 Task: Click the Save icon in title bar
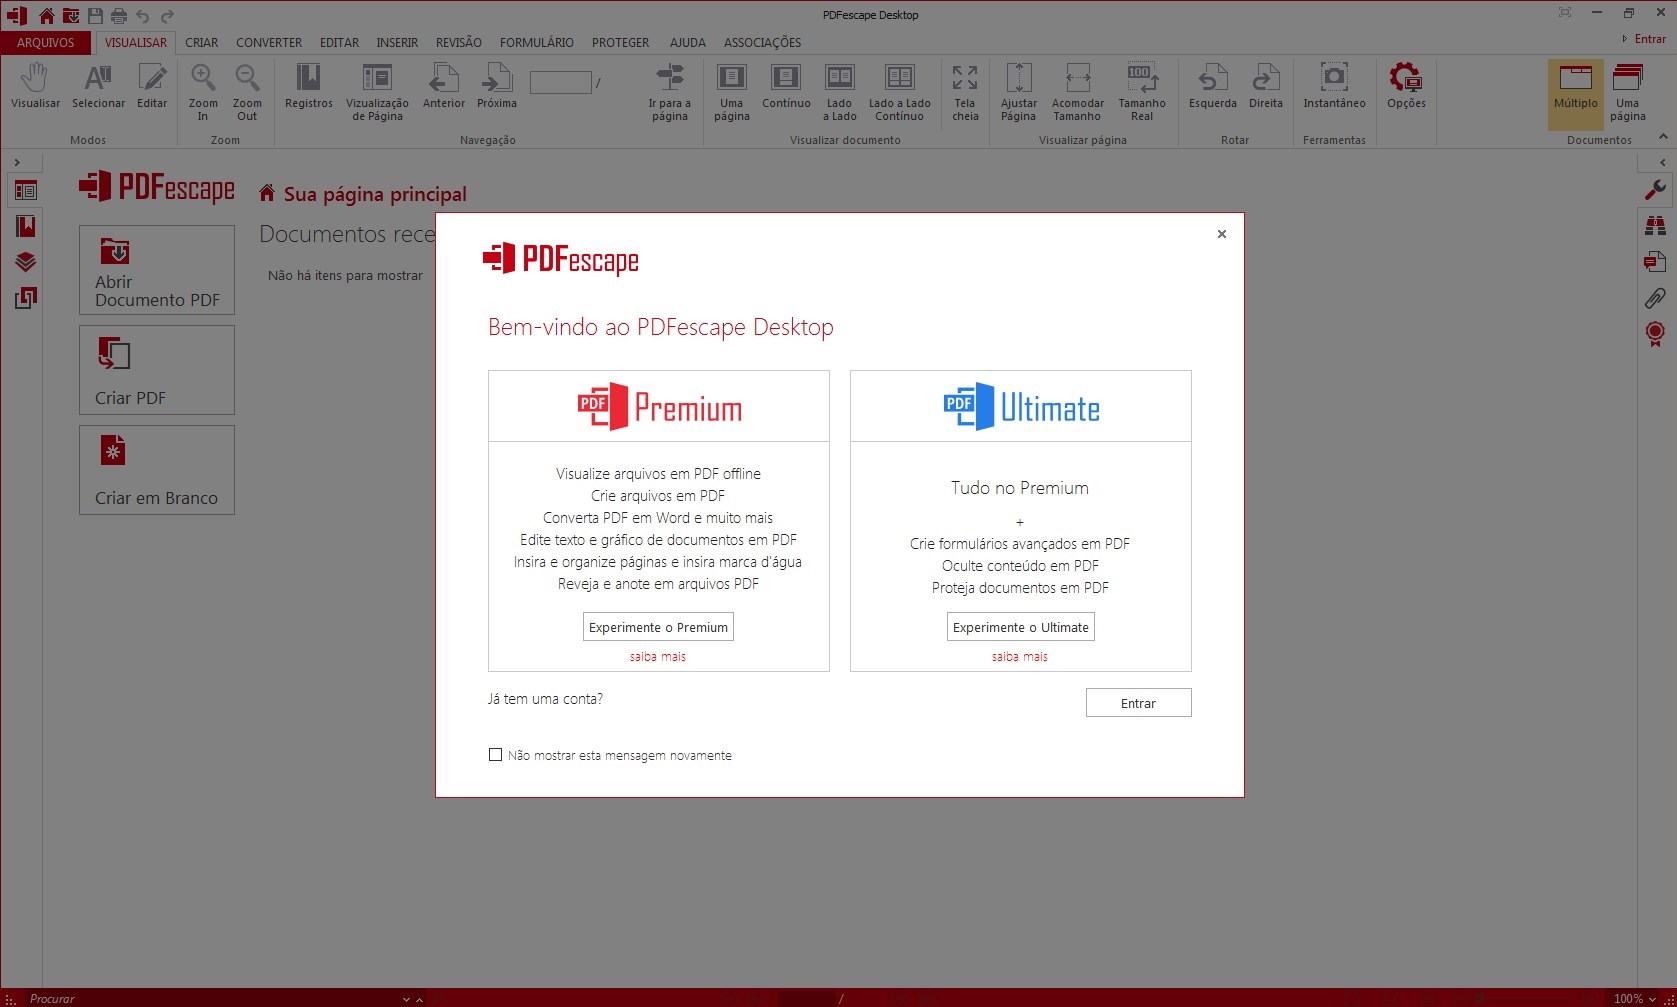coord(95,15)
